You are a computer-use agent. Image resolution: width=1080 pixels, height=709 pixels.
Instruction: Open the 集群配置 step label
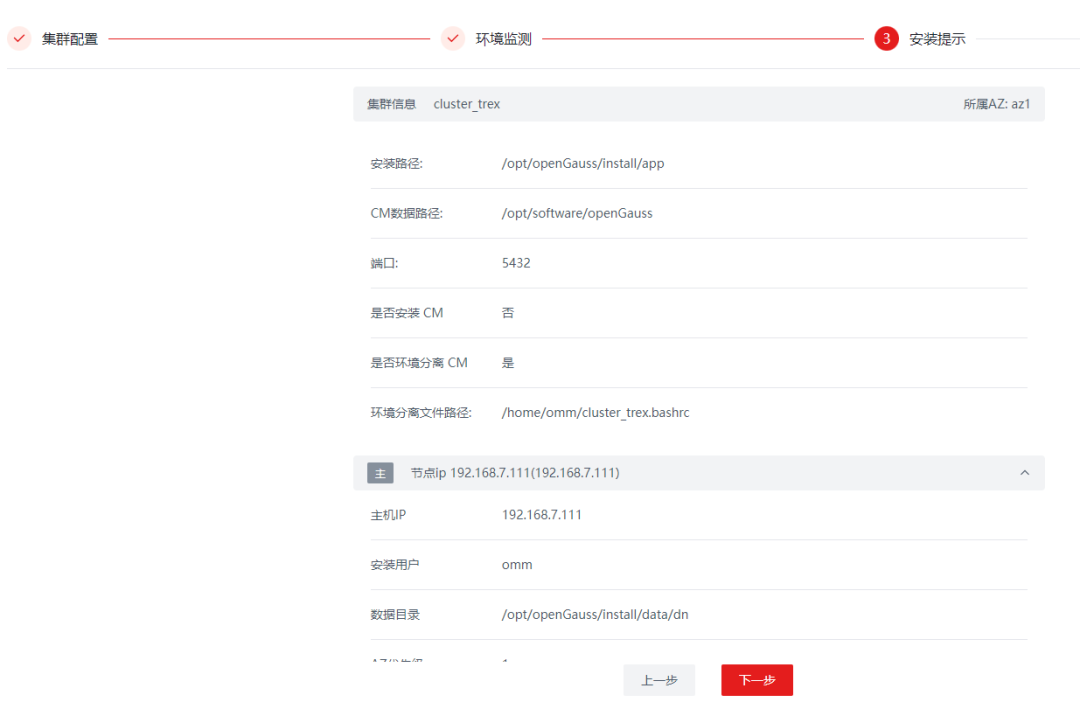click(70, 39)
